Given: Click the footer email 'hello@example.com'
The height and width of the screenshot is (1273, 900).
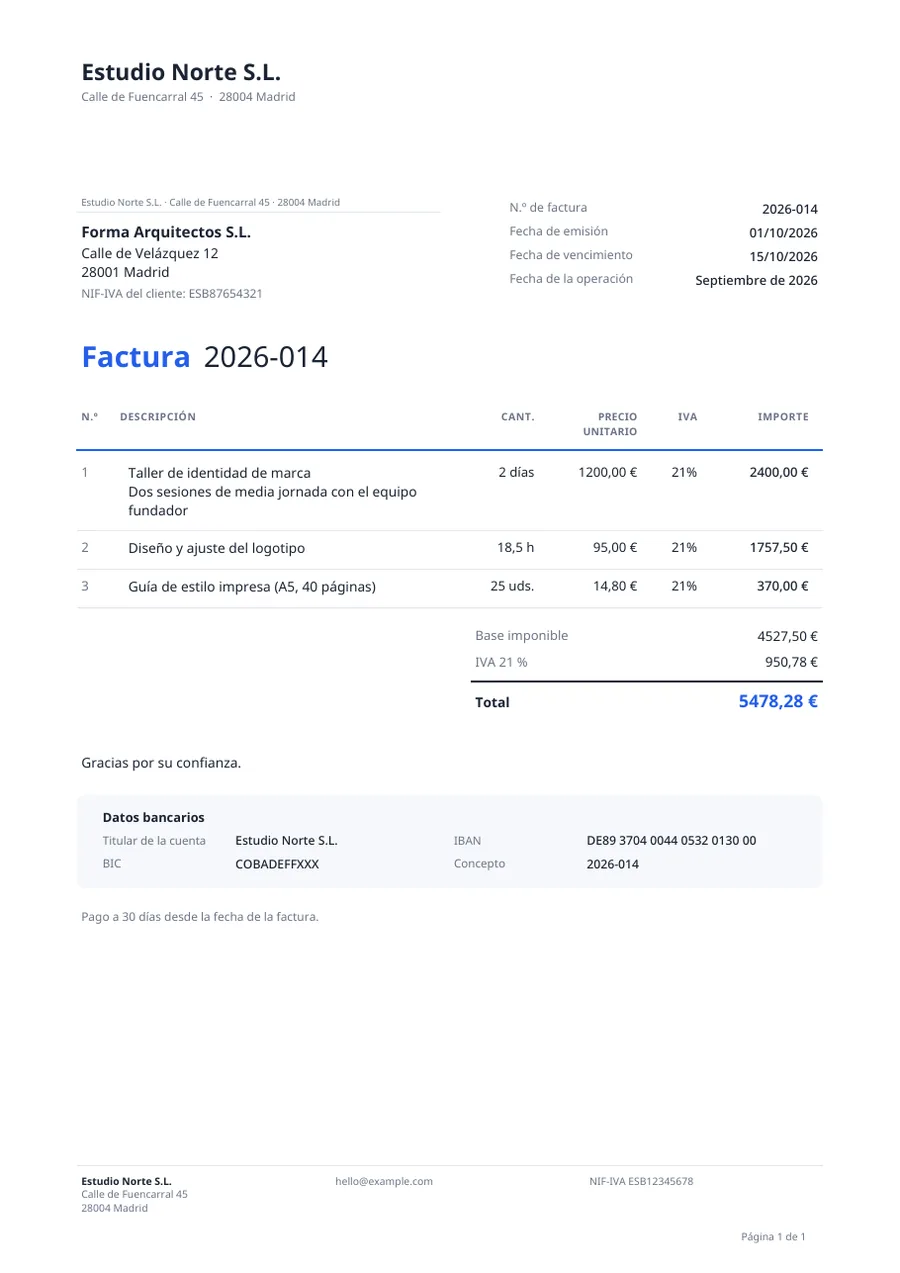Looking at the screenshot, I should pos(384,1181).
